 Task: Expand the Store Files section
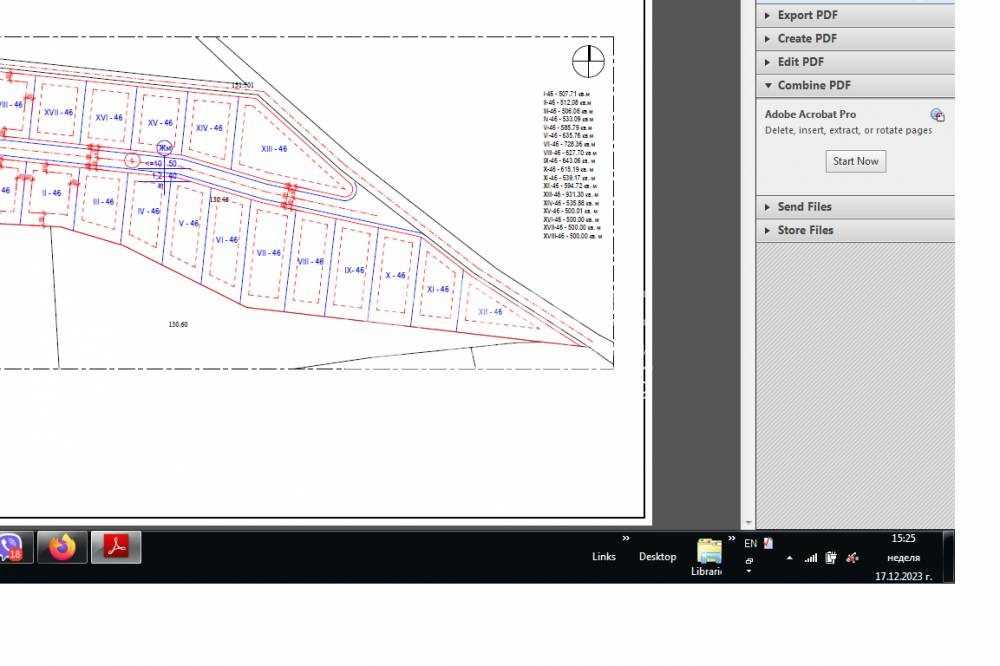pos(805,230)
